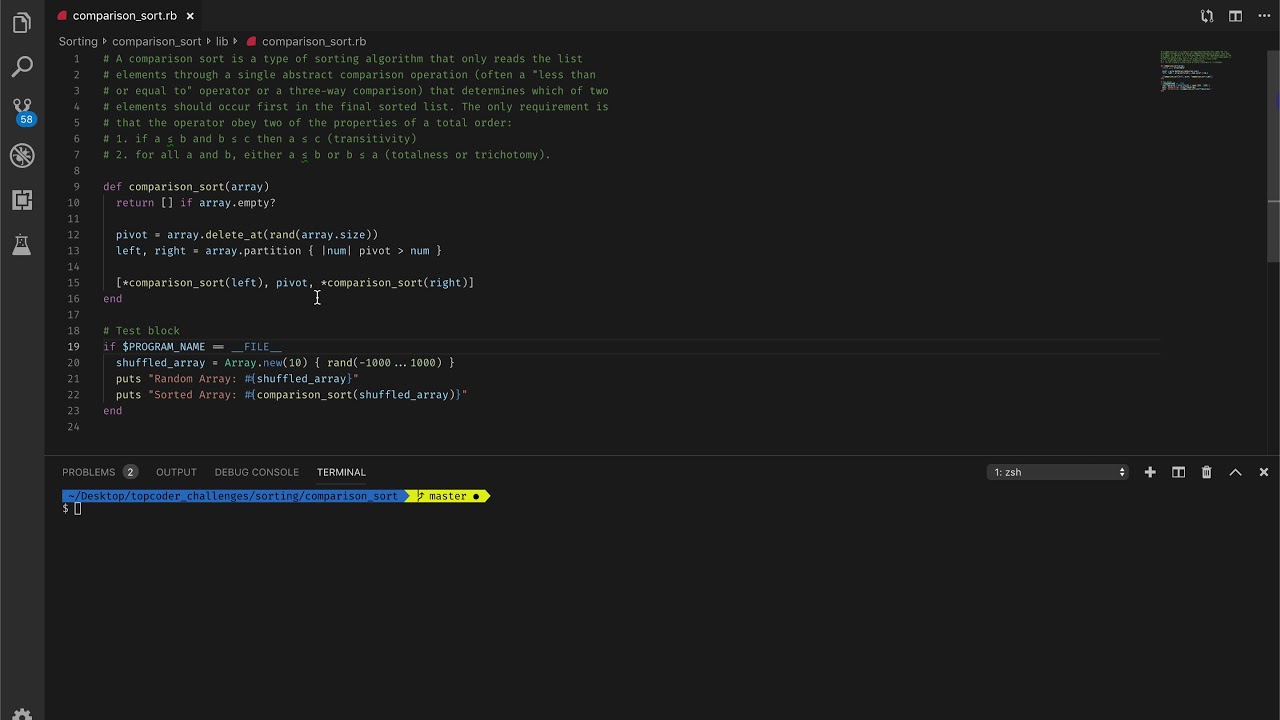Create a new terminal with plus icon

pyautogui.click(x=1150, y=472)
